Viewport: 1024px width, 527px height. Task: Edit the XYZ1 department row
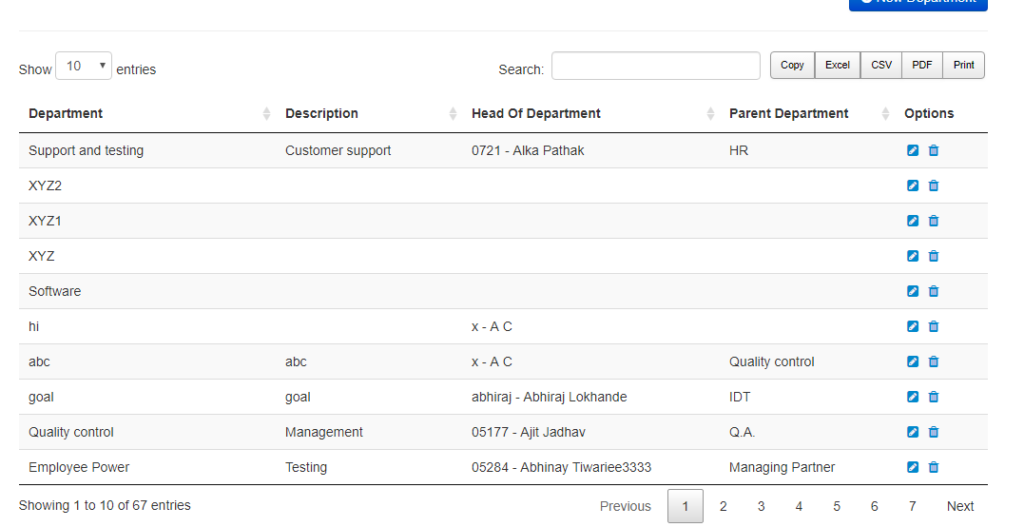click(x=912, y=221)
